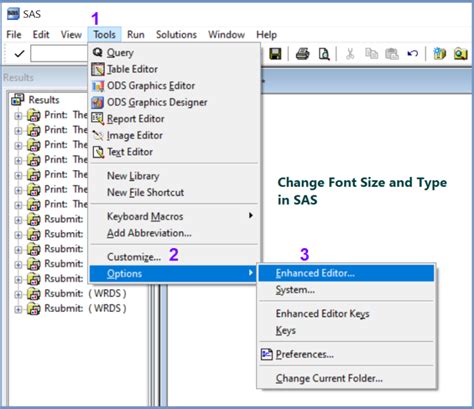Open the Edit menu
This screenshot has height=409, width=474.
click(41, 35)
